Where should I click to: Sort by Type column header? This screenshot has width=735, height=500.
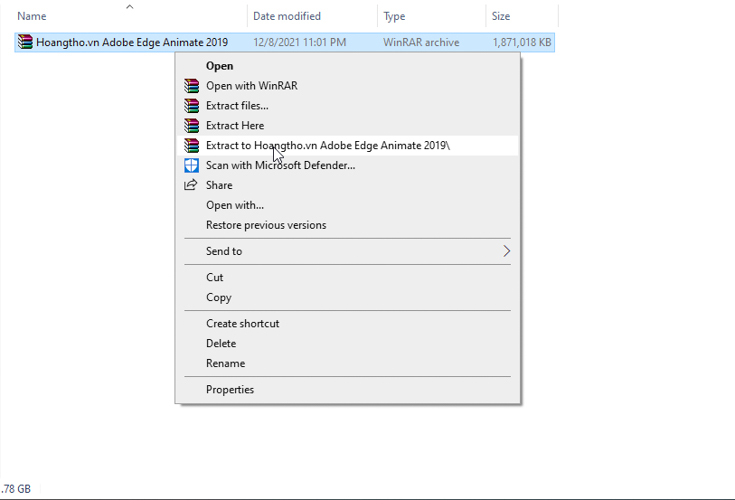(x=394, y=16)
